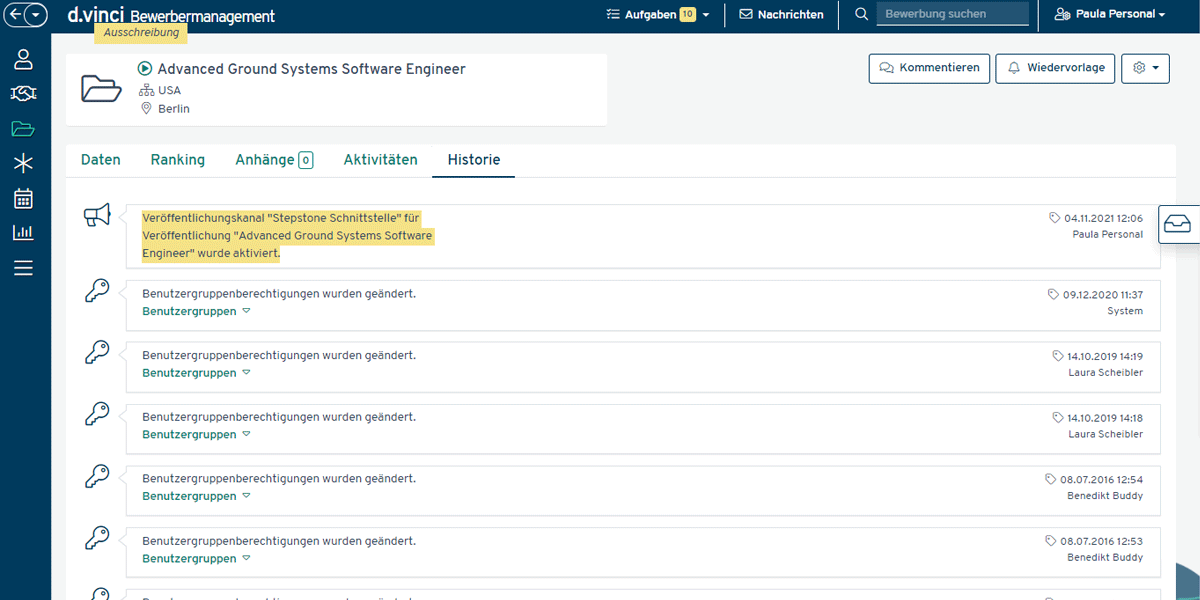Image resolution: width=1200 pixels, height=600 pixels.
Task: Click the inbox tray icon on right edge
Action: 1178,224
